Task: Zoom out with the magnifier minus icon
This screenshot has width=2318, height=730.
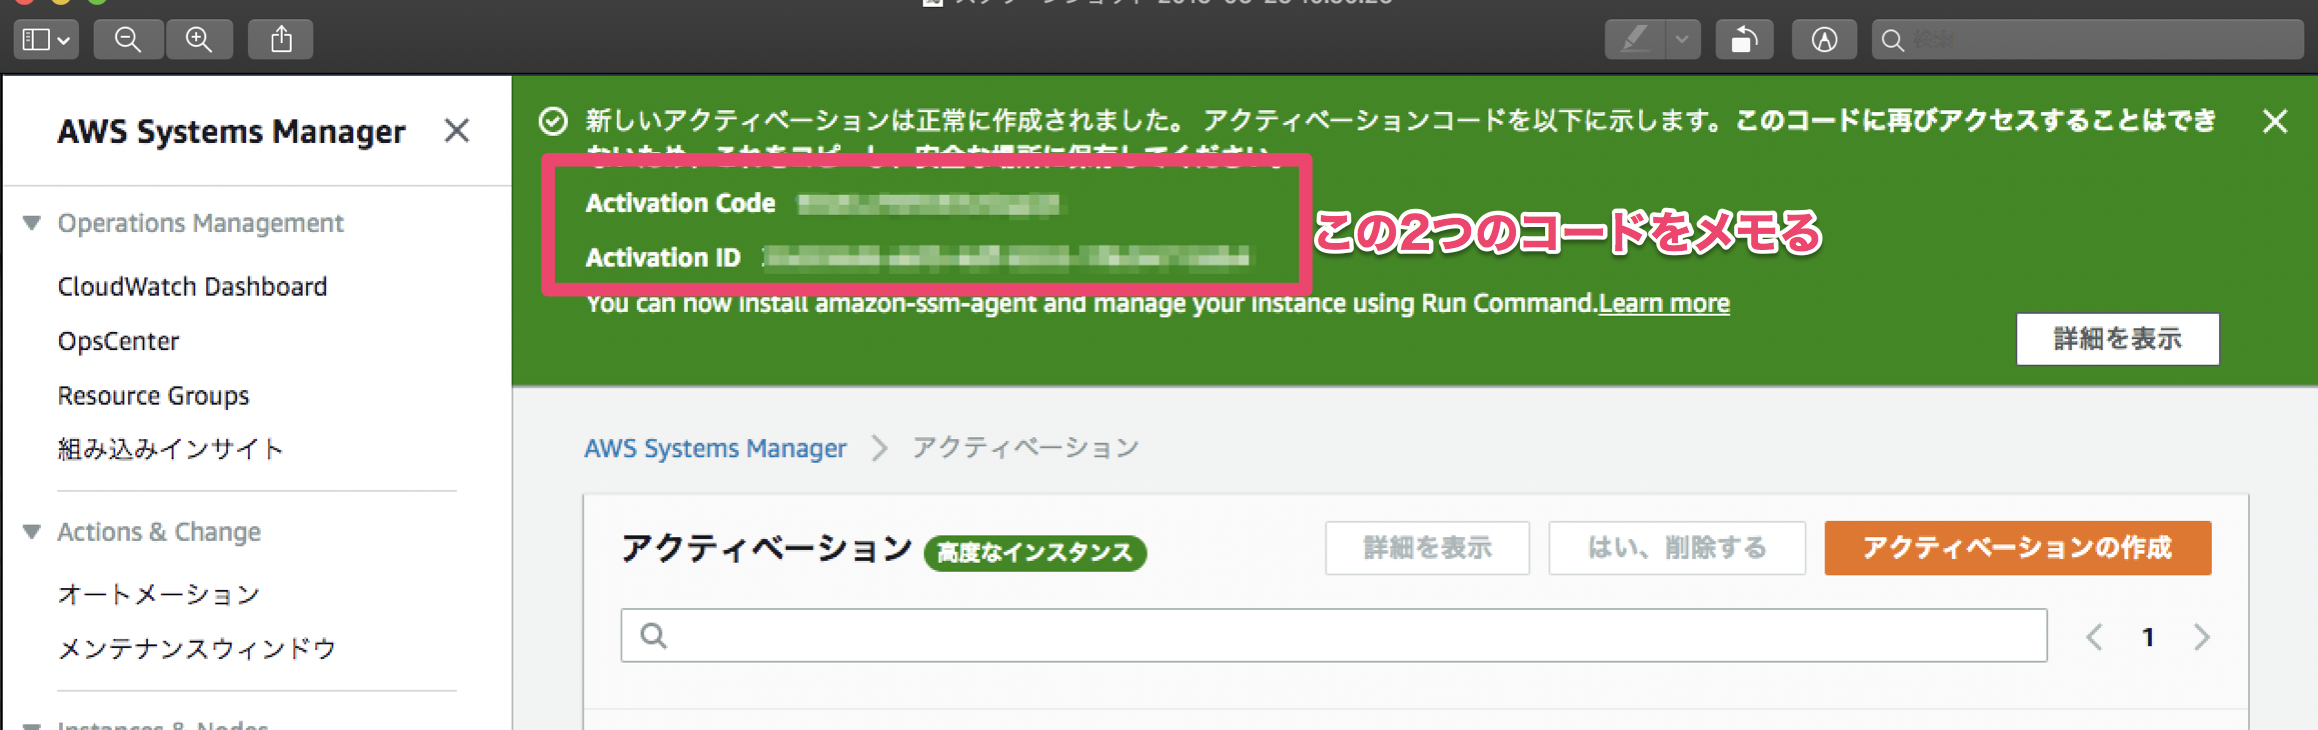Action: 128,40
